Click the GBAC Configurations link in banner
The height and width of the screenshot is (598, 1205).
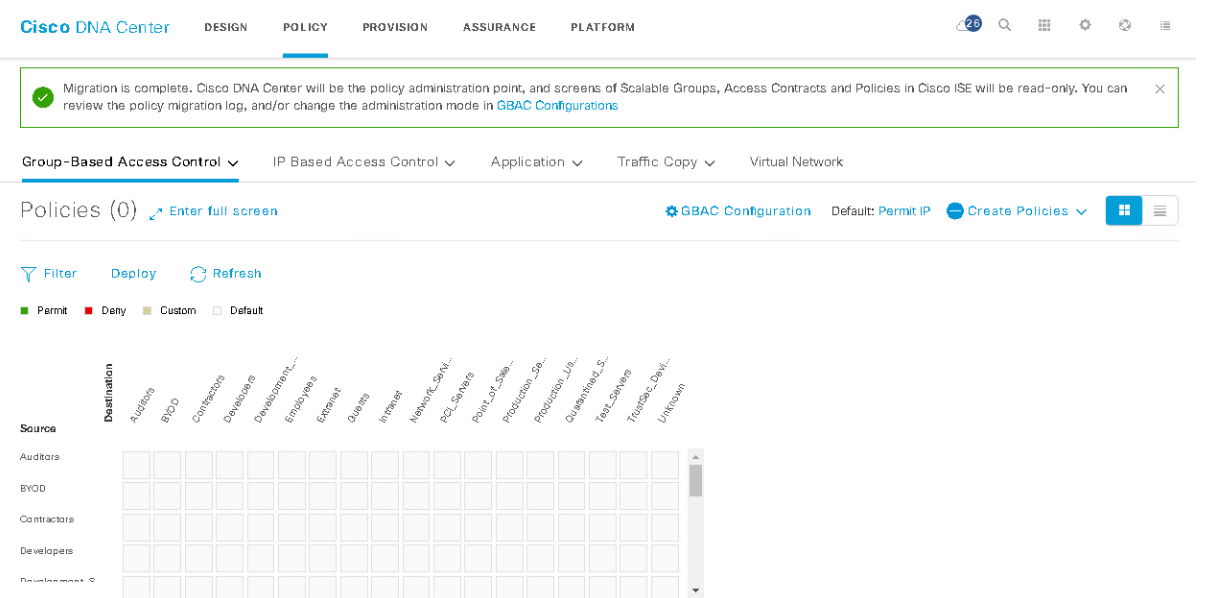(557, 106)
